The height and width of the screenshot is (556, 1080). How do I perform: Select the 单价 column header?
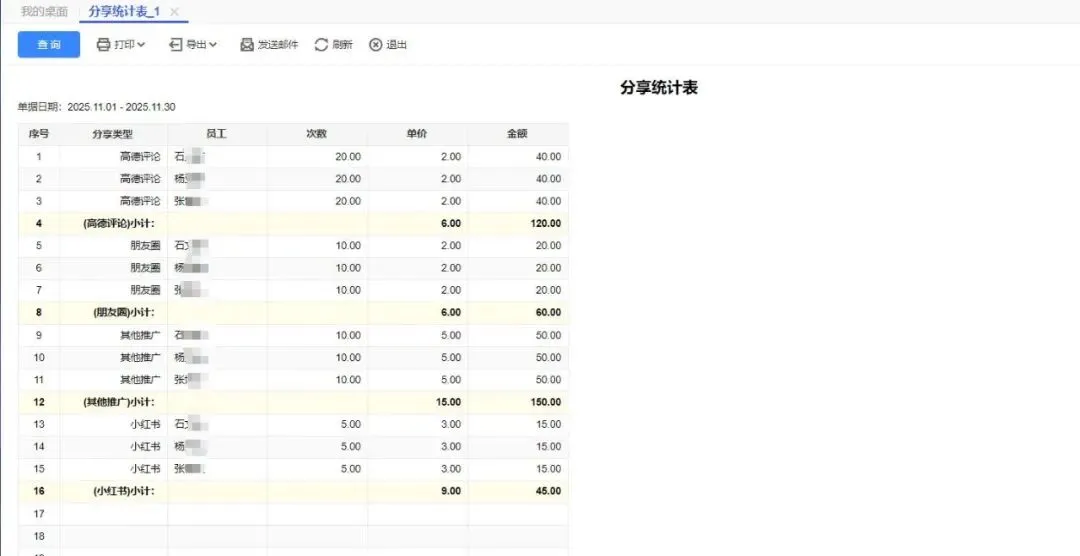coord(417,134)
